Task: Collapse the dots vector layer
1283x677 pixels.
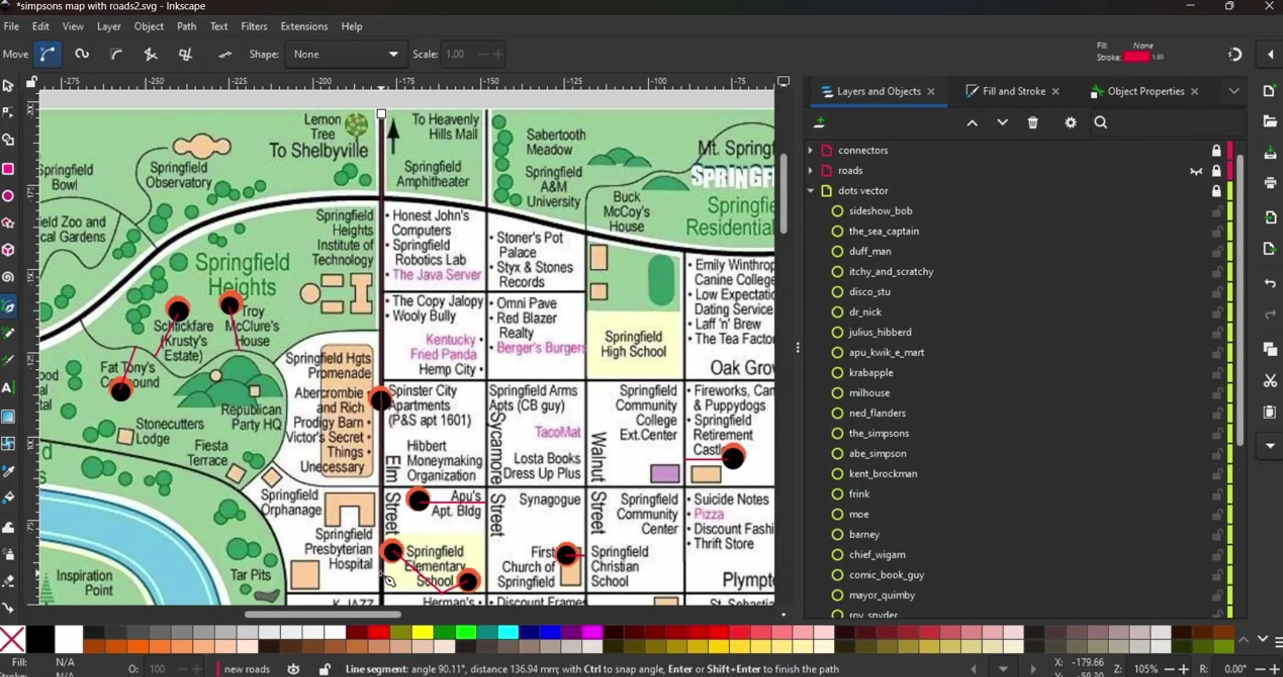Action: [x=809, y=191]
